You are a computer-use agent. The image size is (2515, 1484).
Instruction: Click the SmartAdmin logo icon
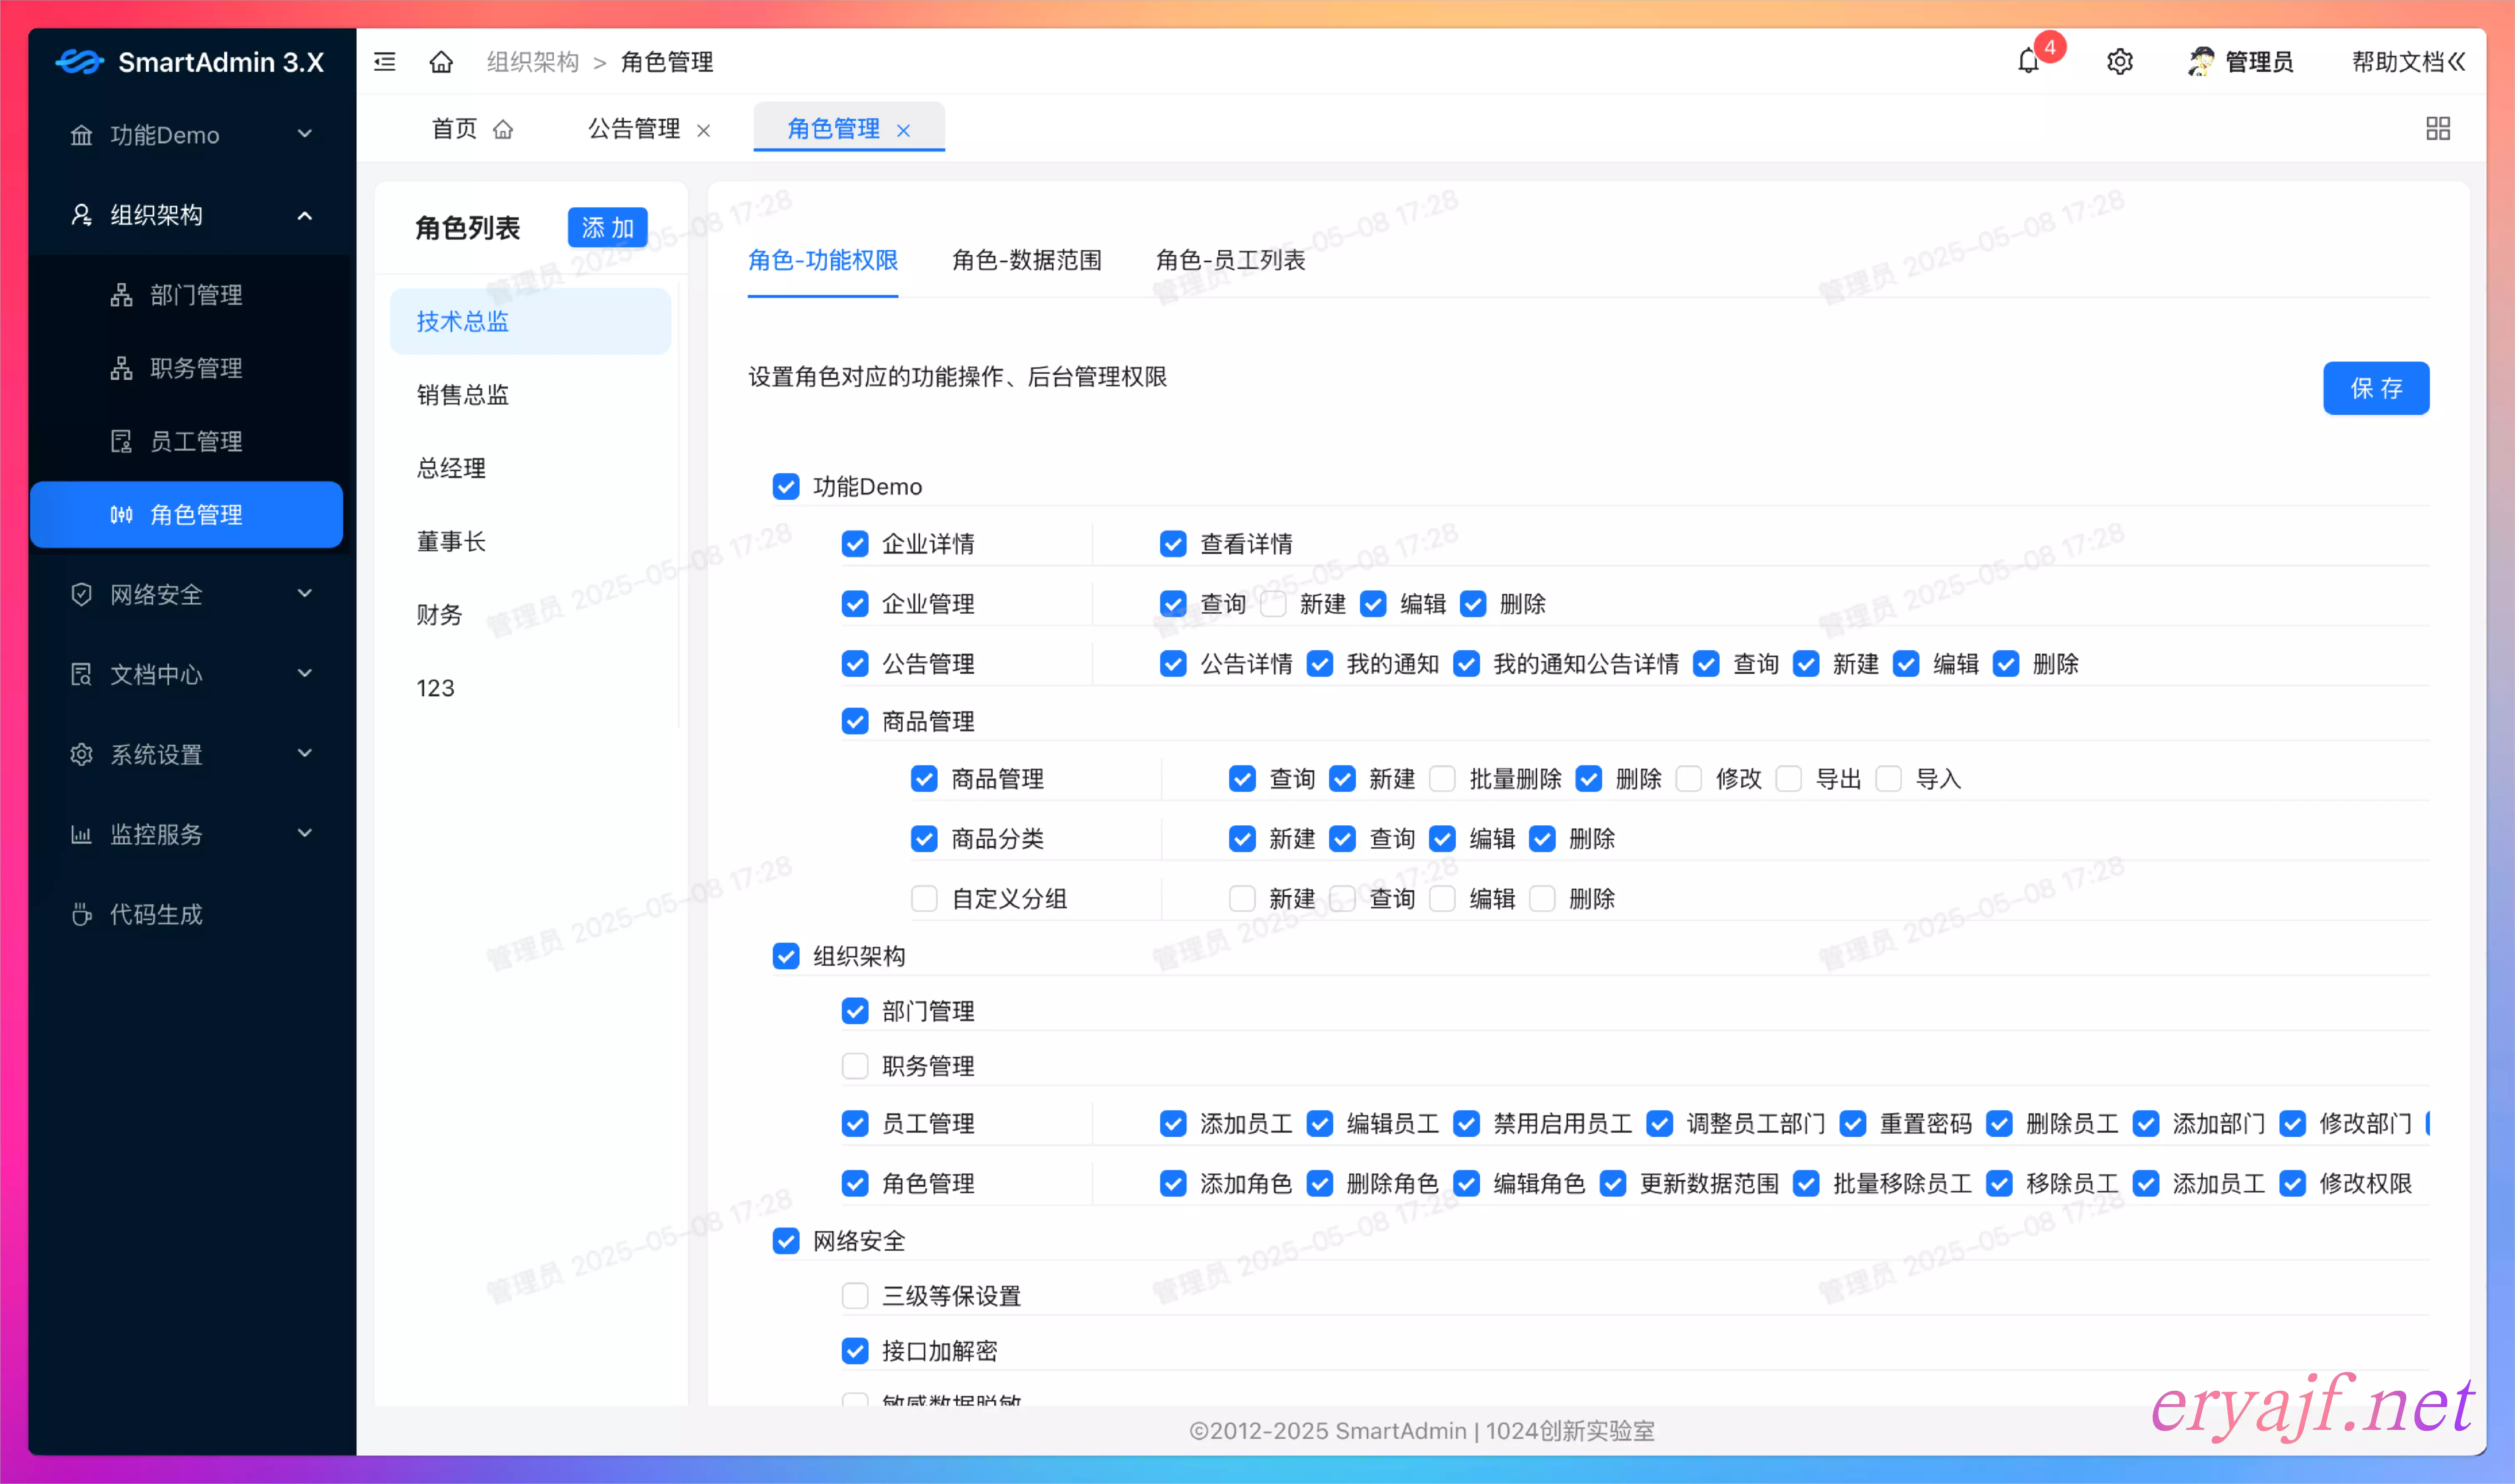point(79,62)
